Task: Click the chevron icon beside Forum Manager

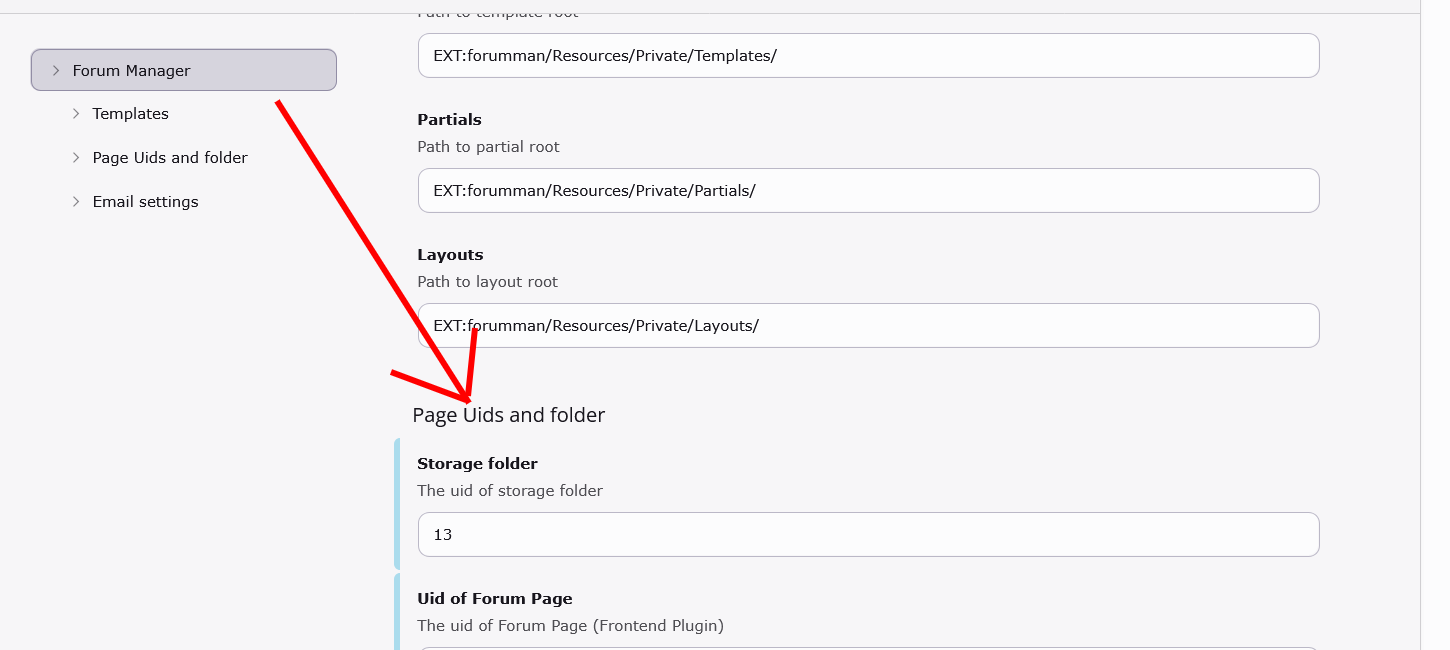Action: pyautogui.click(x=56, y=71)
